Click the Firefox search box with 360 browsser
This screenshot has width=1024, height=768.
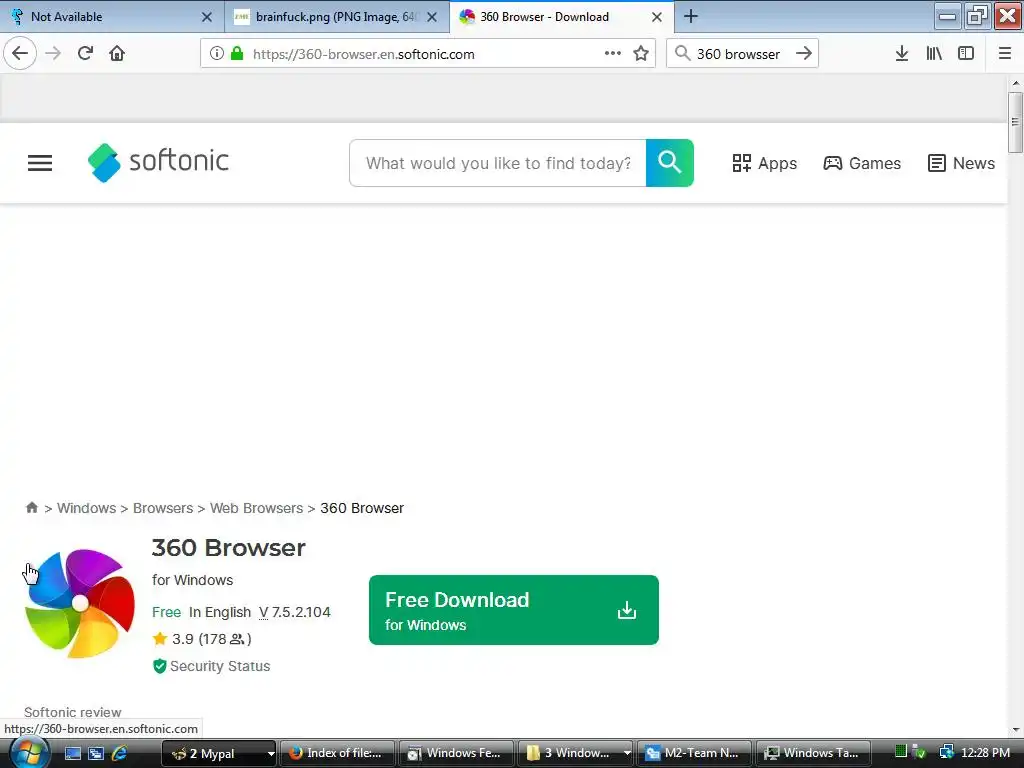tap(737, 54)
